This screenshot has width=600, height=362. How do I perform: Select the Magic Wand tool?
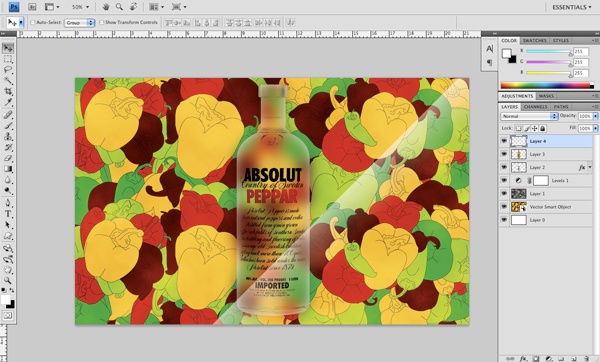pyautogui.click(x=8, y=81)
